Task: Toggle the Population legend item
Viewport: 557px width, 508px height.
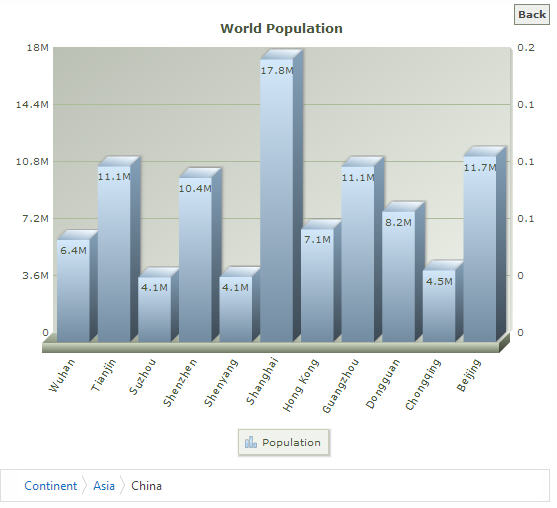Action: (283, 442)
